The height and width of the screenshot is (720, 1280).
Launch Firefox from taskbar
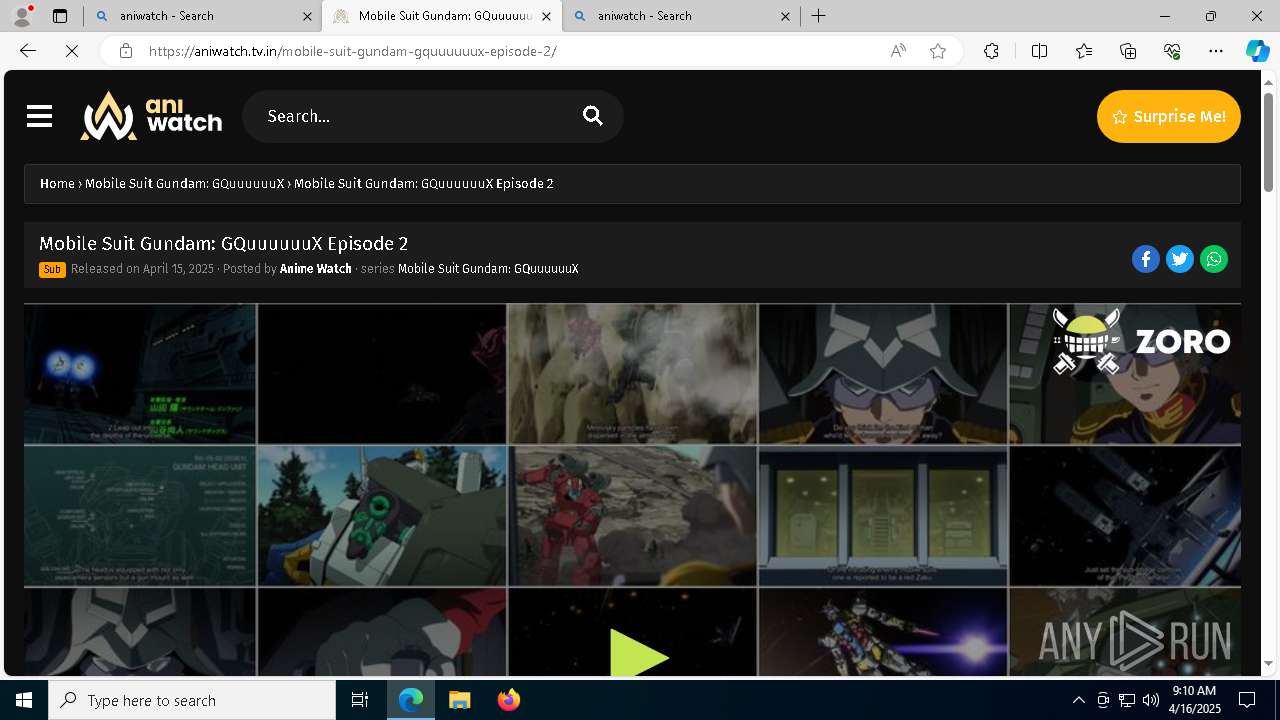(509, 700)
